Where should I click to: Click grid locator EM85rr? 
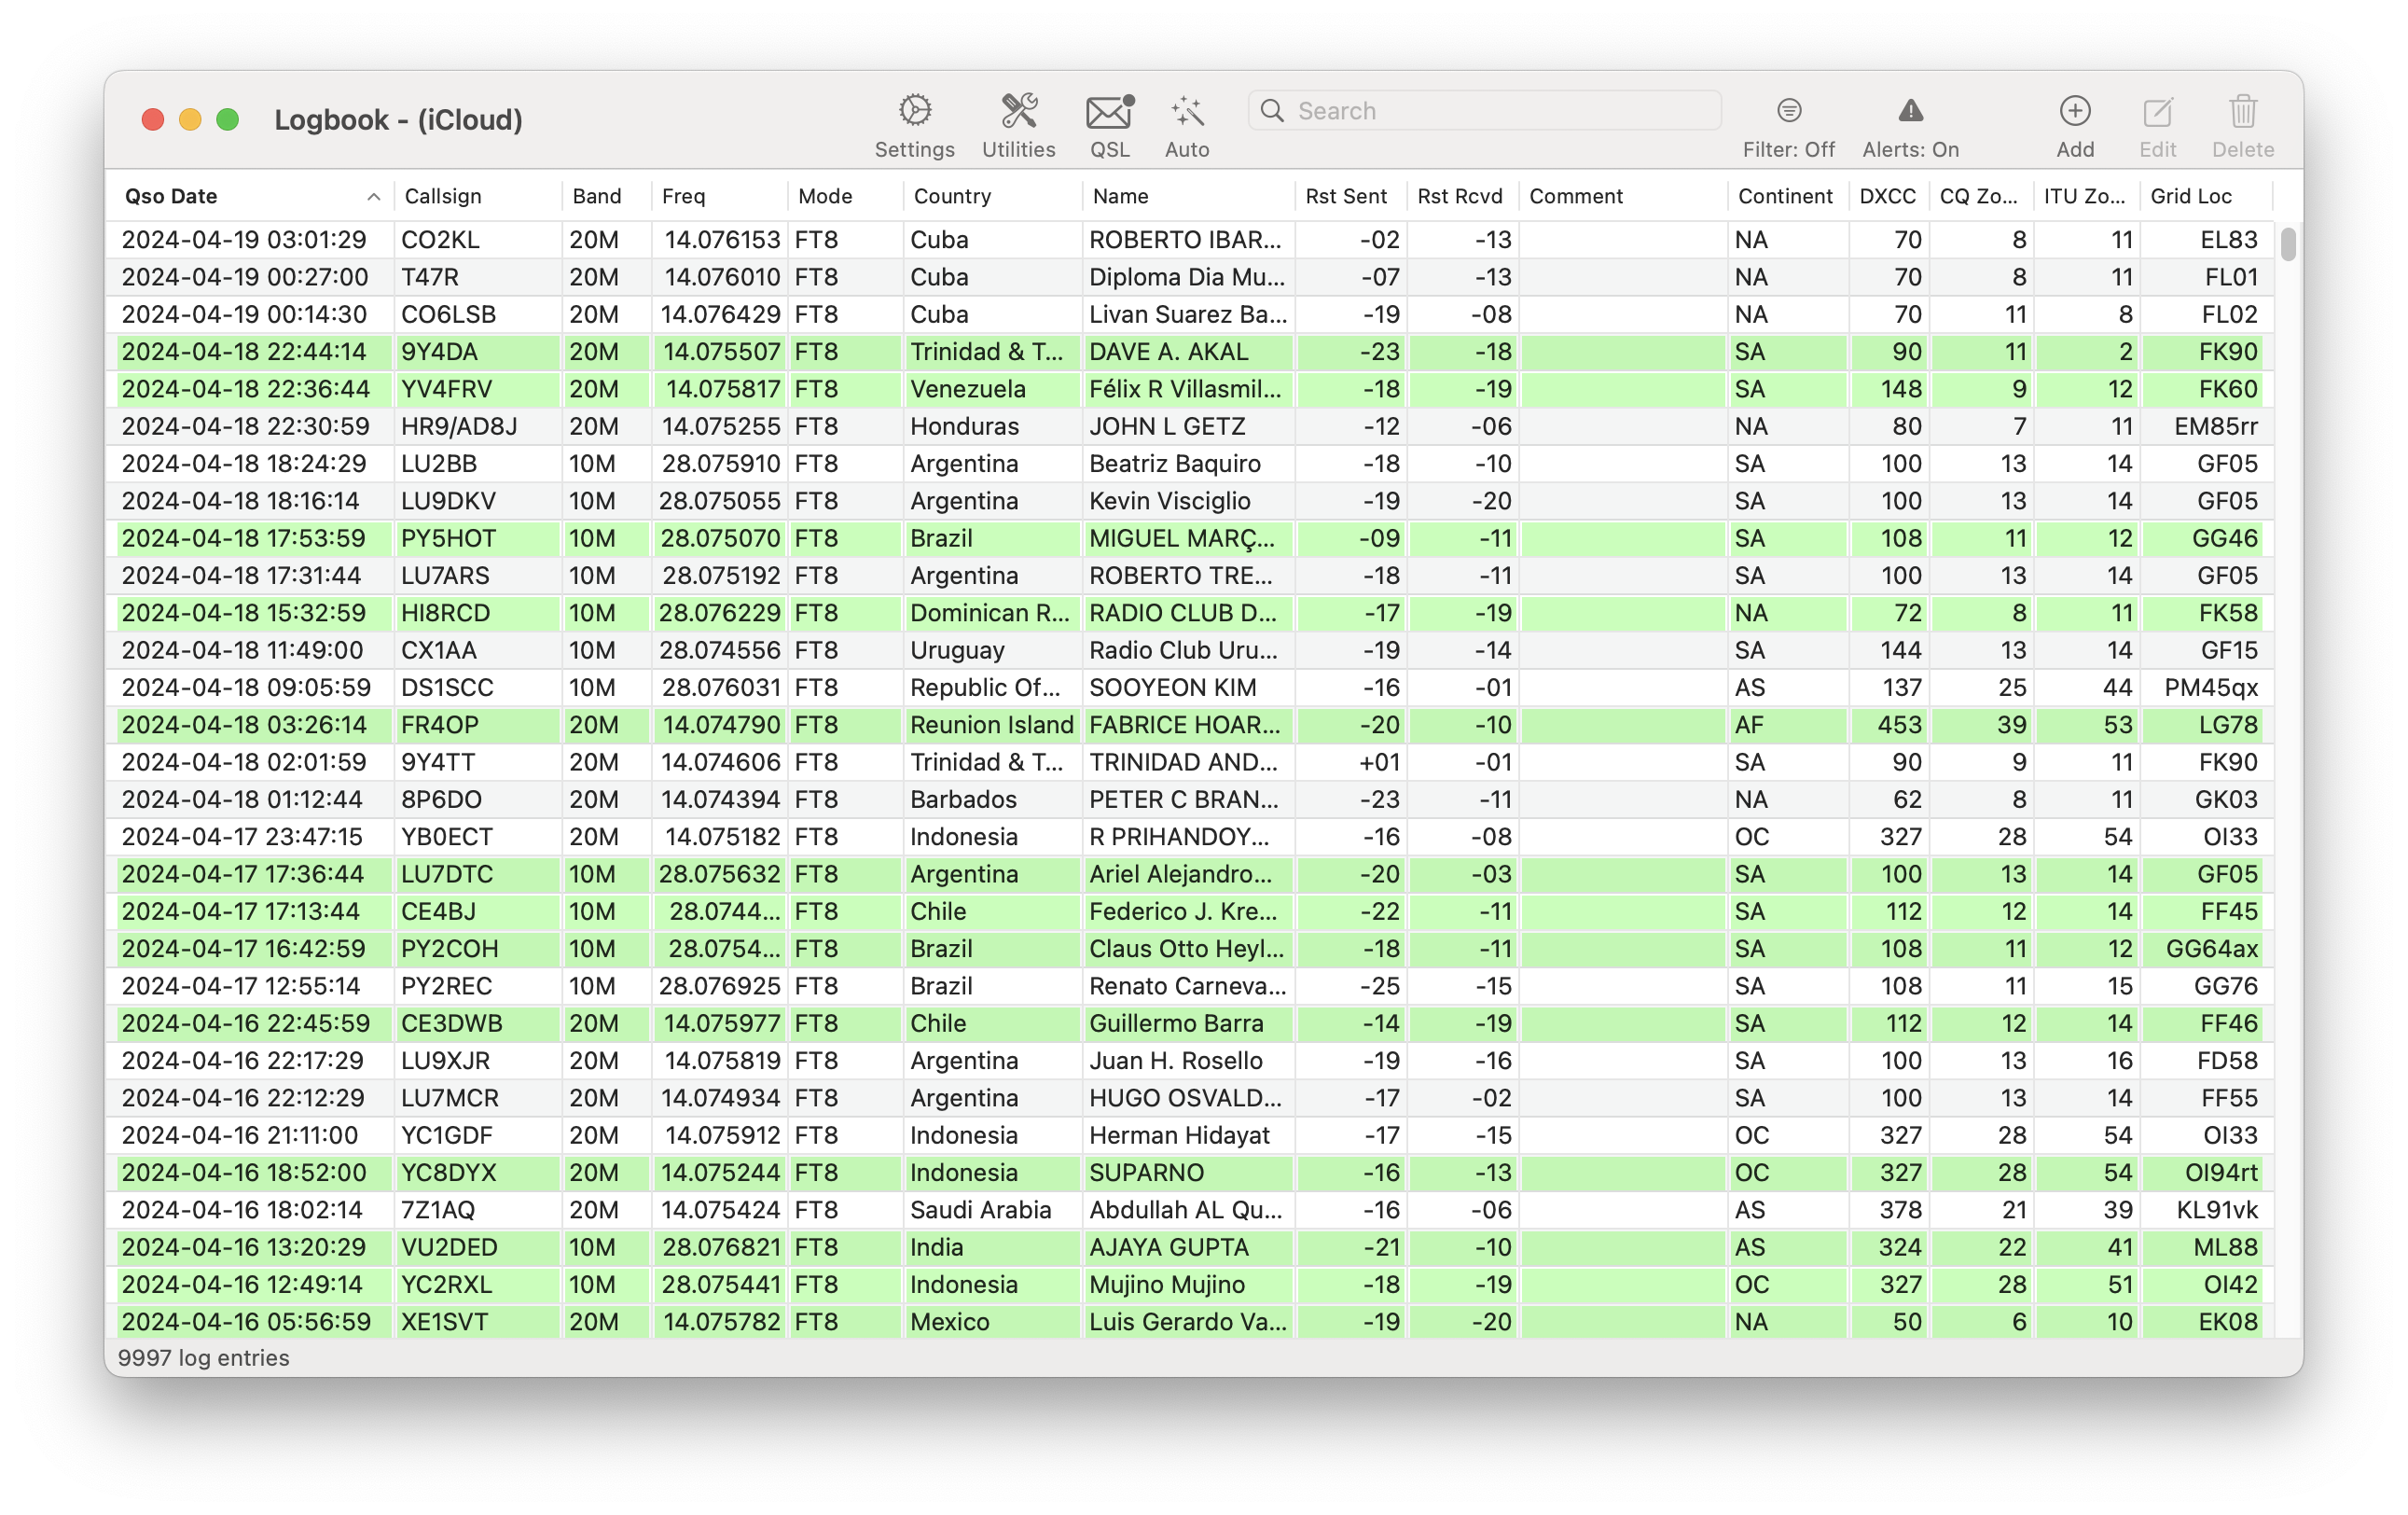2215,426
